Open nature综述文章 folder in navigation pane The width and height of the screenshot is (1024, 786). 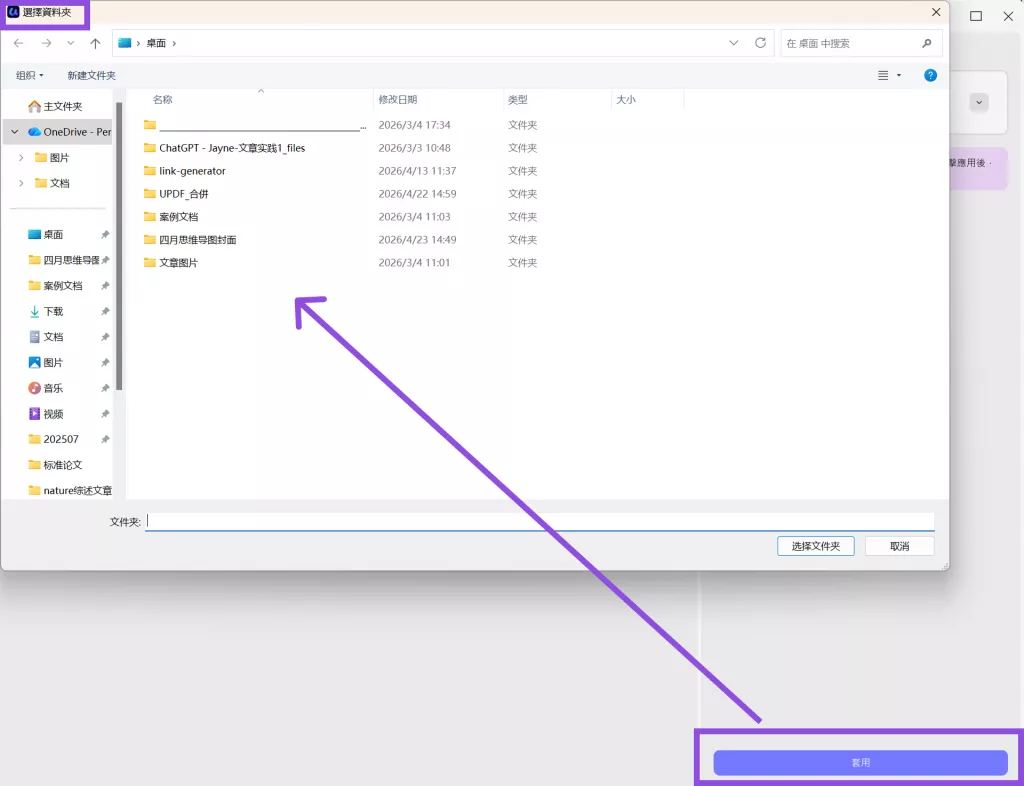(70, 490)
